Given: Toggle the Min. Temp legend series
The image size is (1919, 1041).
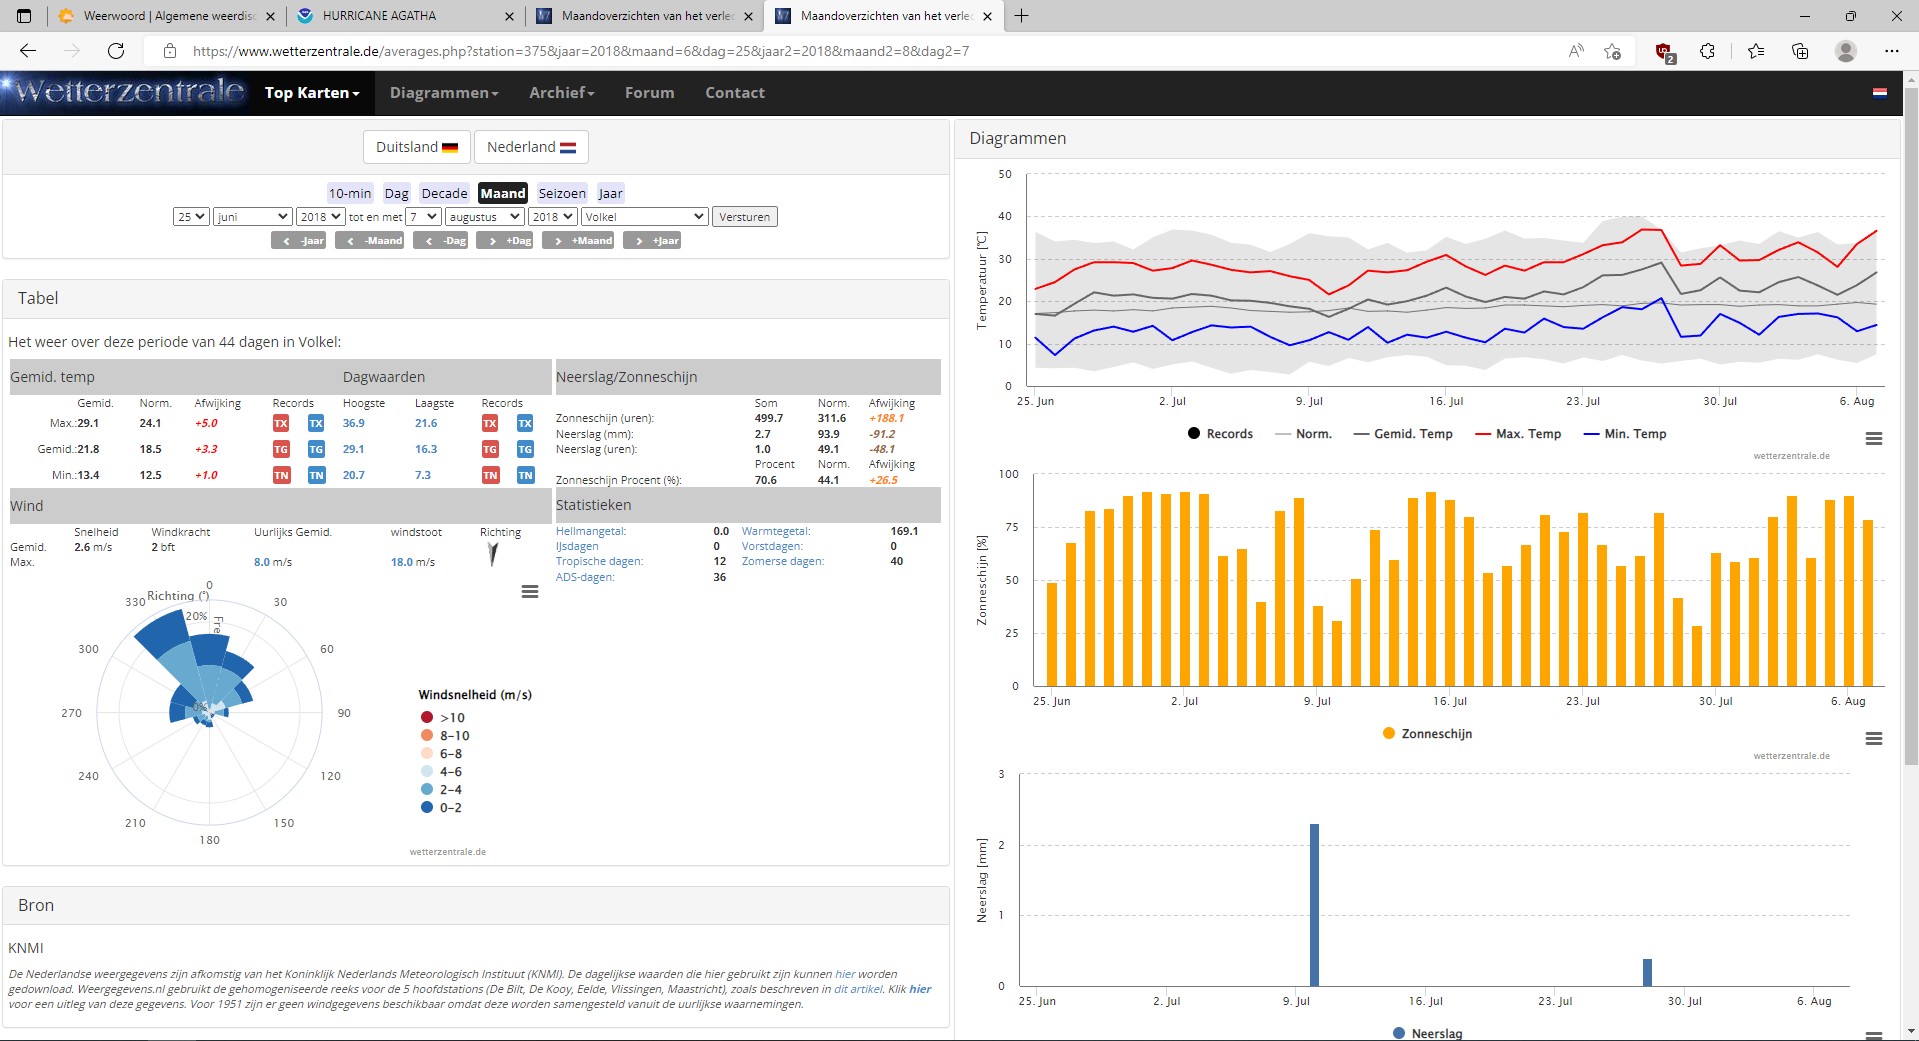Looking at the screenshot, I should [1625, 434].
